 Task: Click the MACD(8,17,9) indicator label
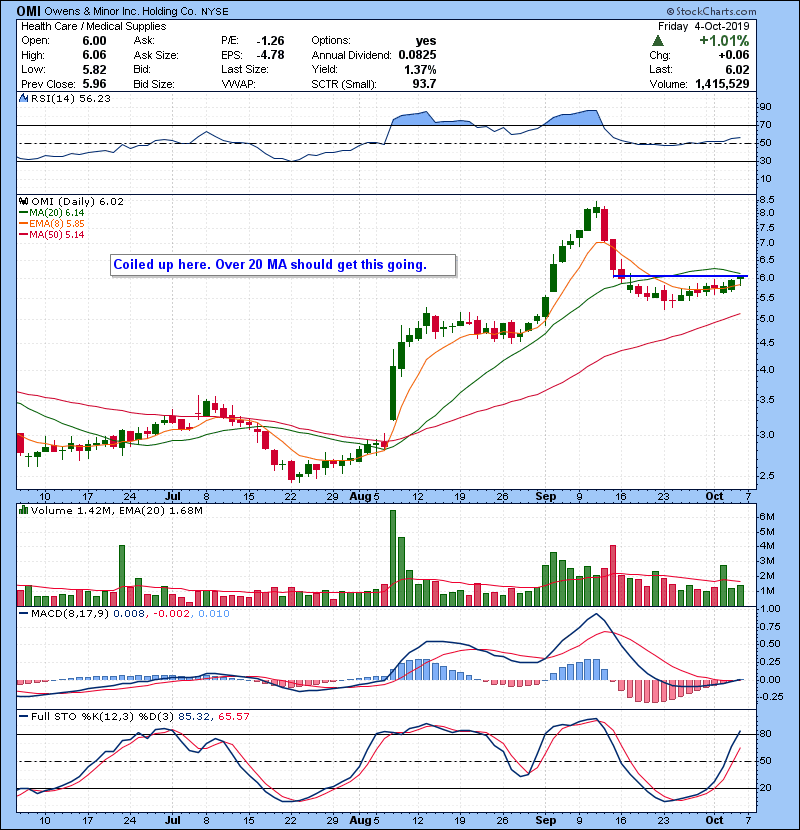(70, 614)
